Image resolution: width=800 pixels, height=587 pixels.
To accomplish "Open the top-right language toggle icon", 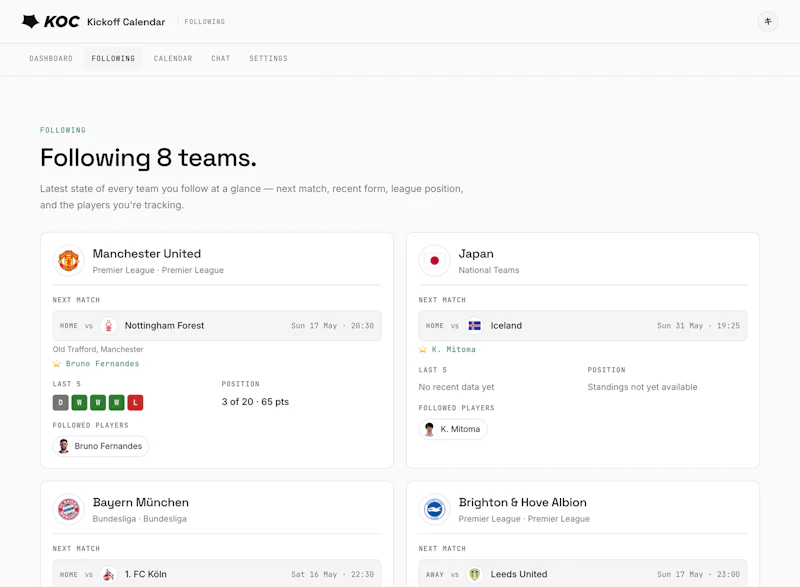I will pyautogui.click(x=767, y=21).
